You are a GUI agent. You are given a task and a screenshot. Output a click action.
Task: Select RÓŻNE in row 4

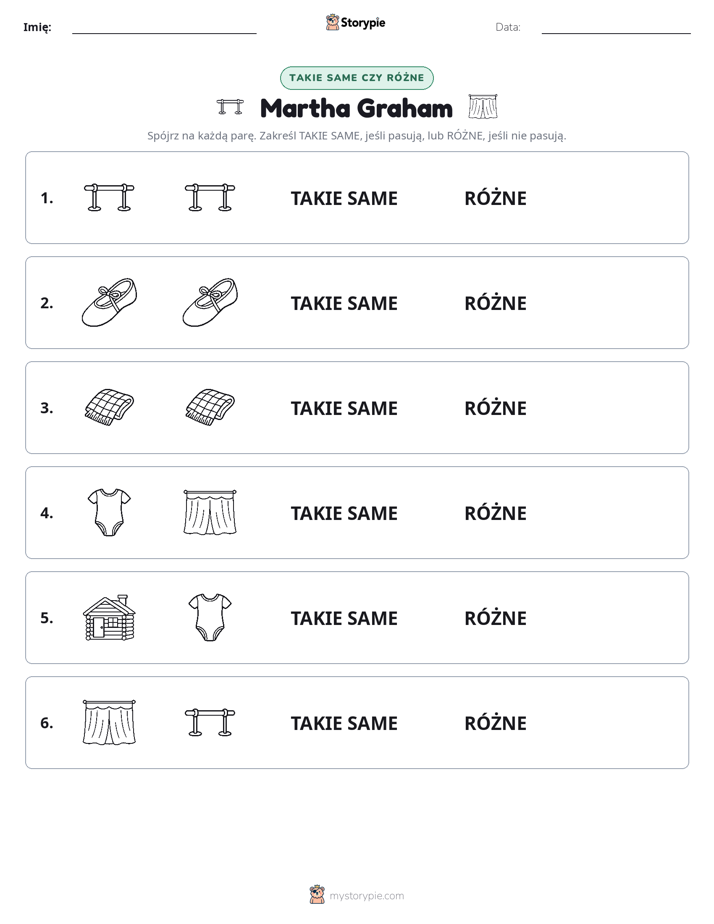click(x=495, y=513)
